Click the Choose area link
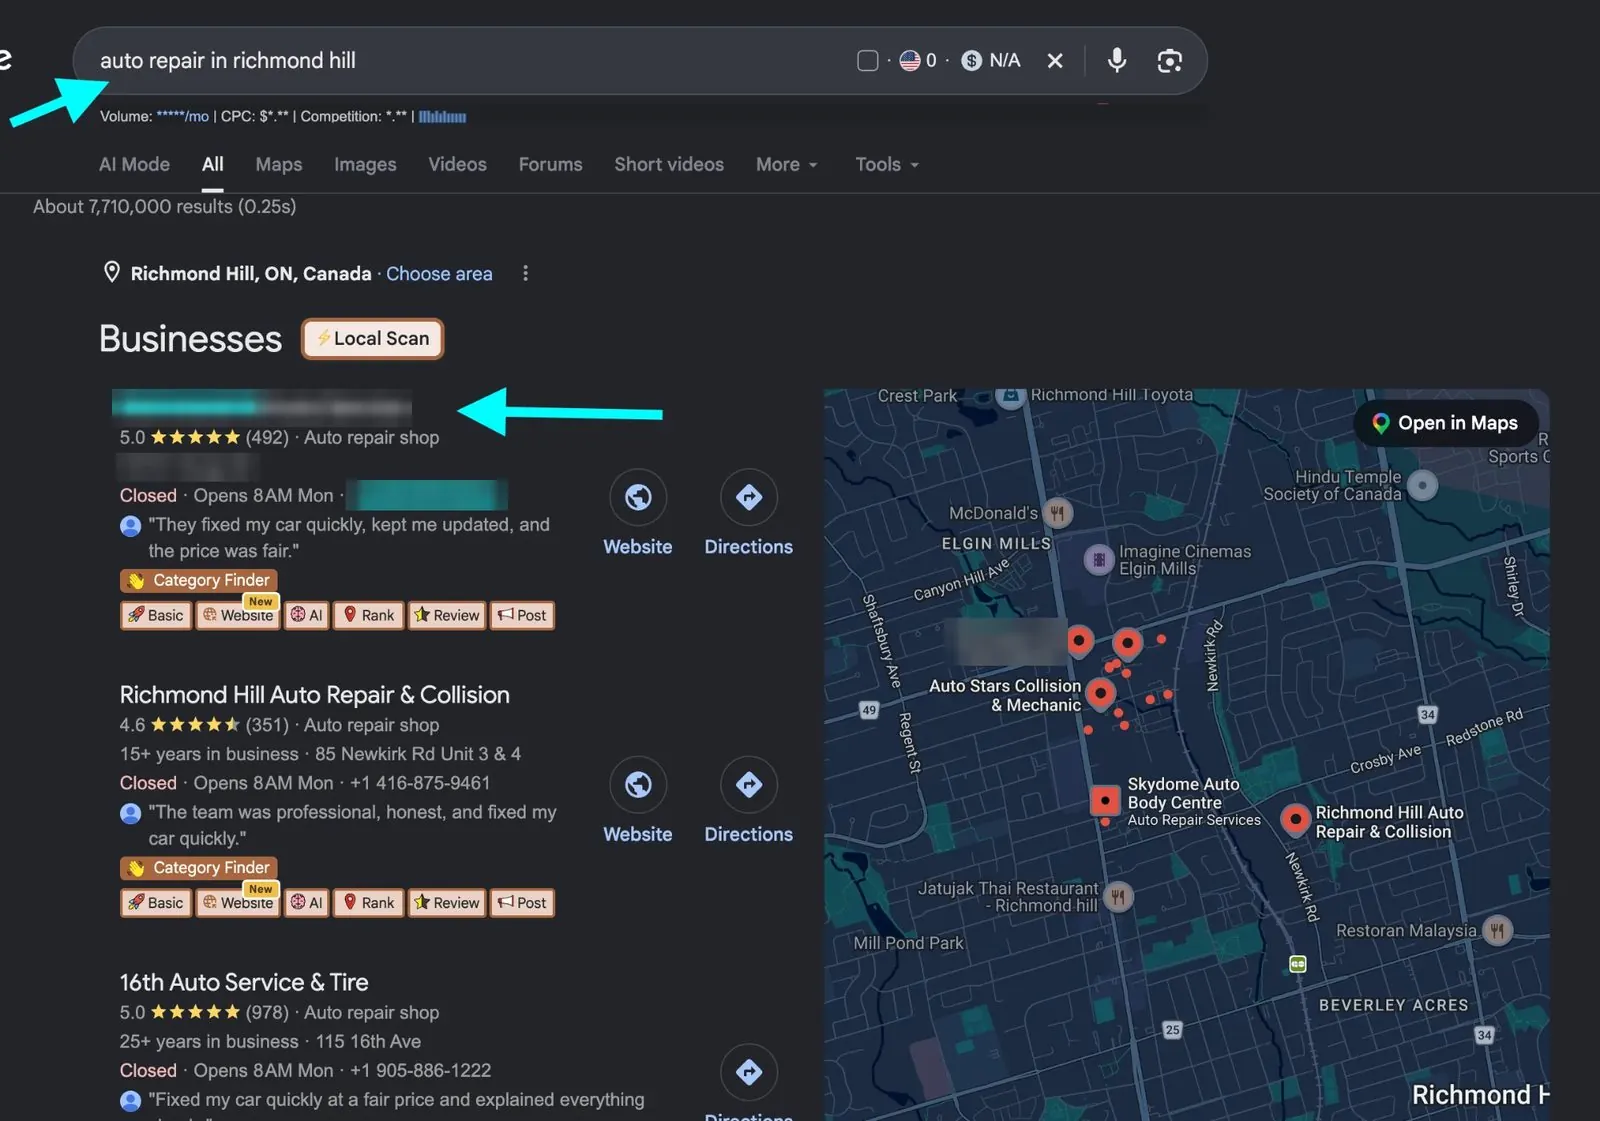1600x1121 pixels. pos(439,273)
